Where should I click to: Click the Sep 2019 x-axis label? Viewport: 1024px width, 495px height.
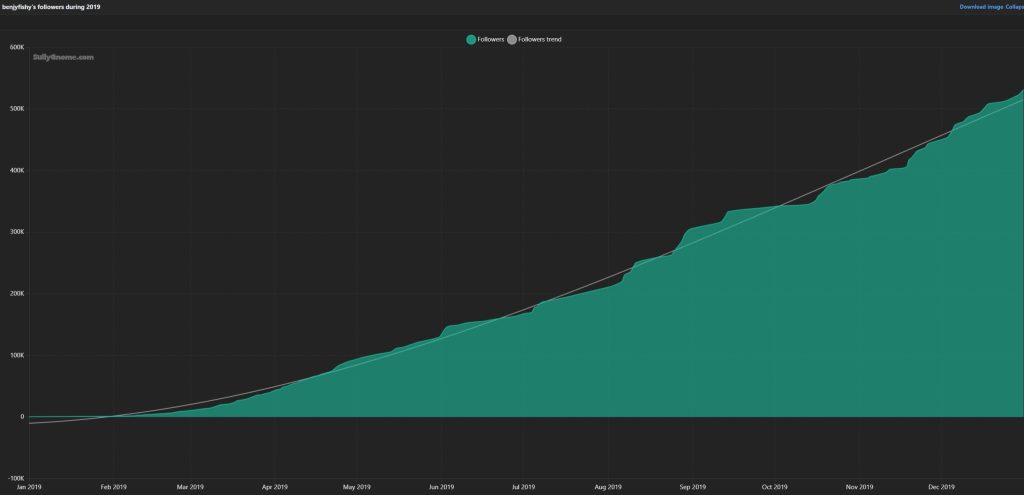point(693,487)
